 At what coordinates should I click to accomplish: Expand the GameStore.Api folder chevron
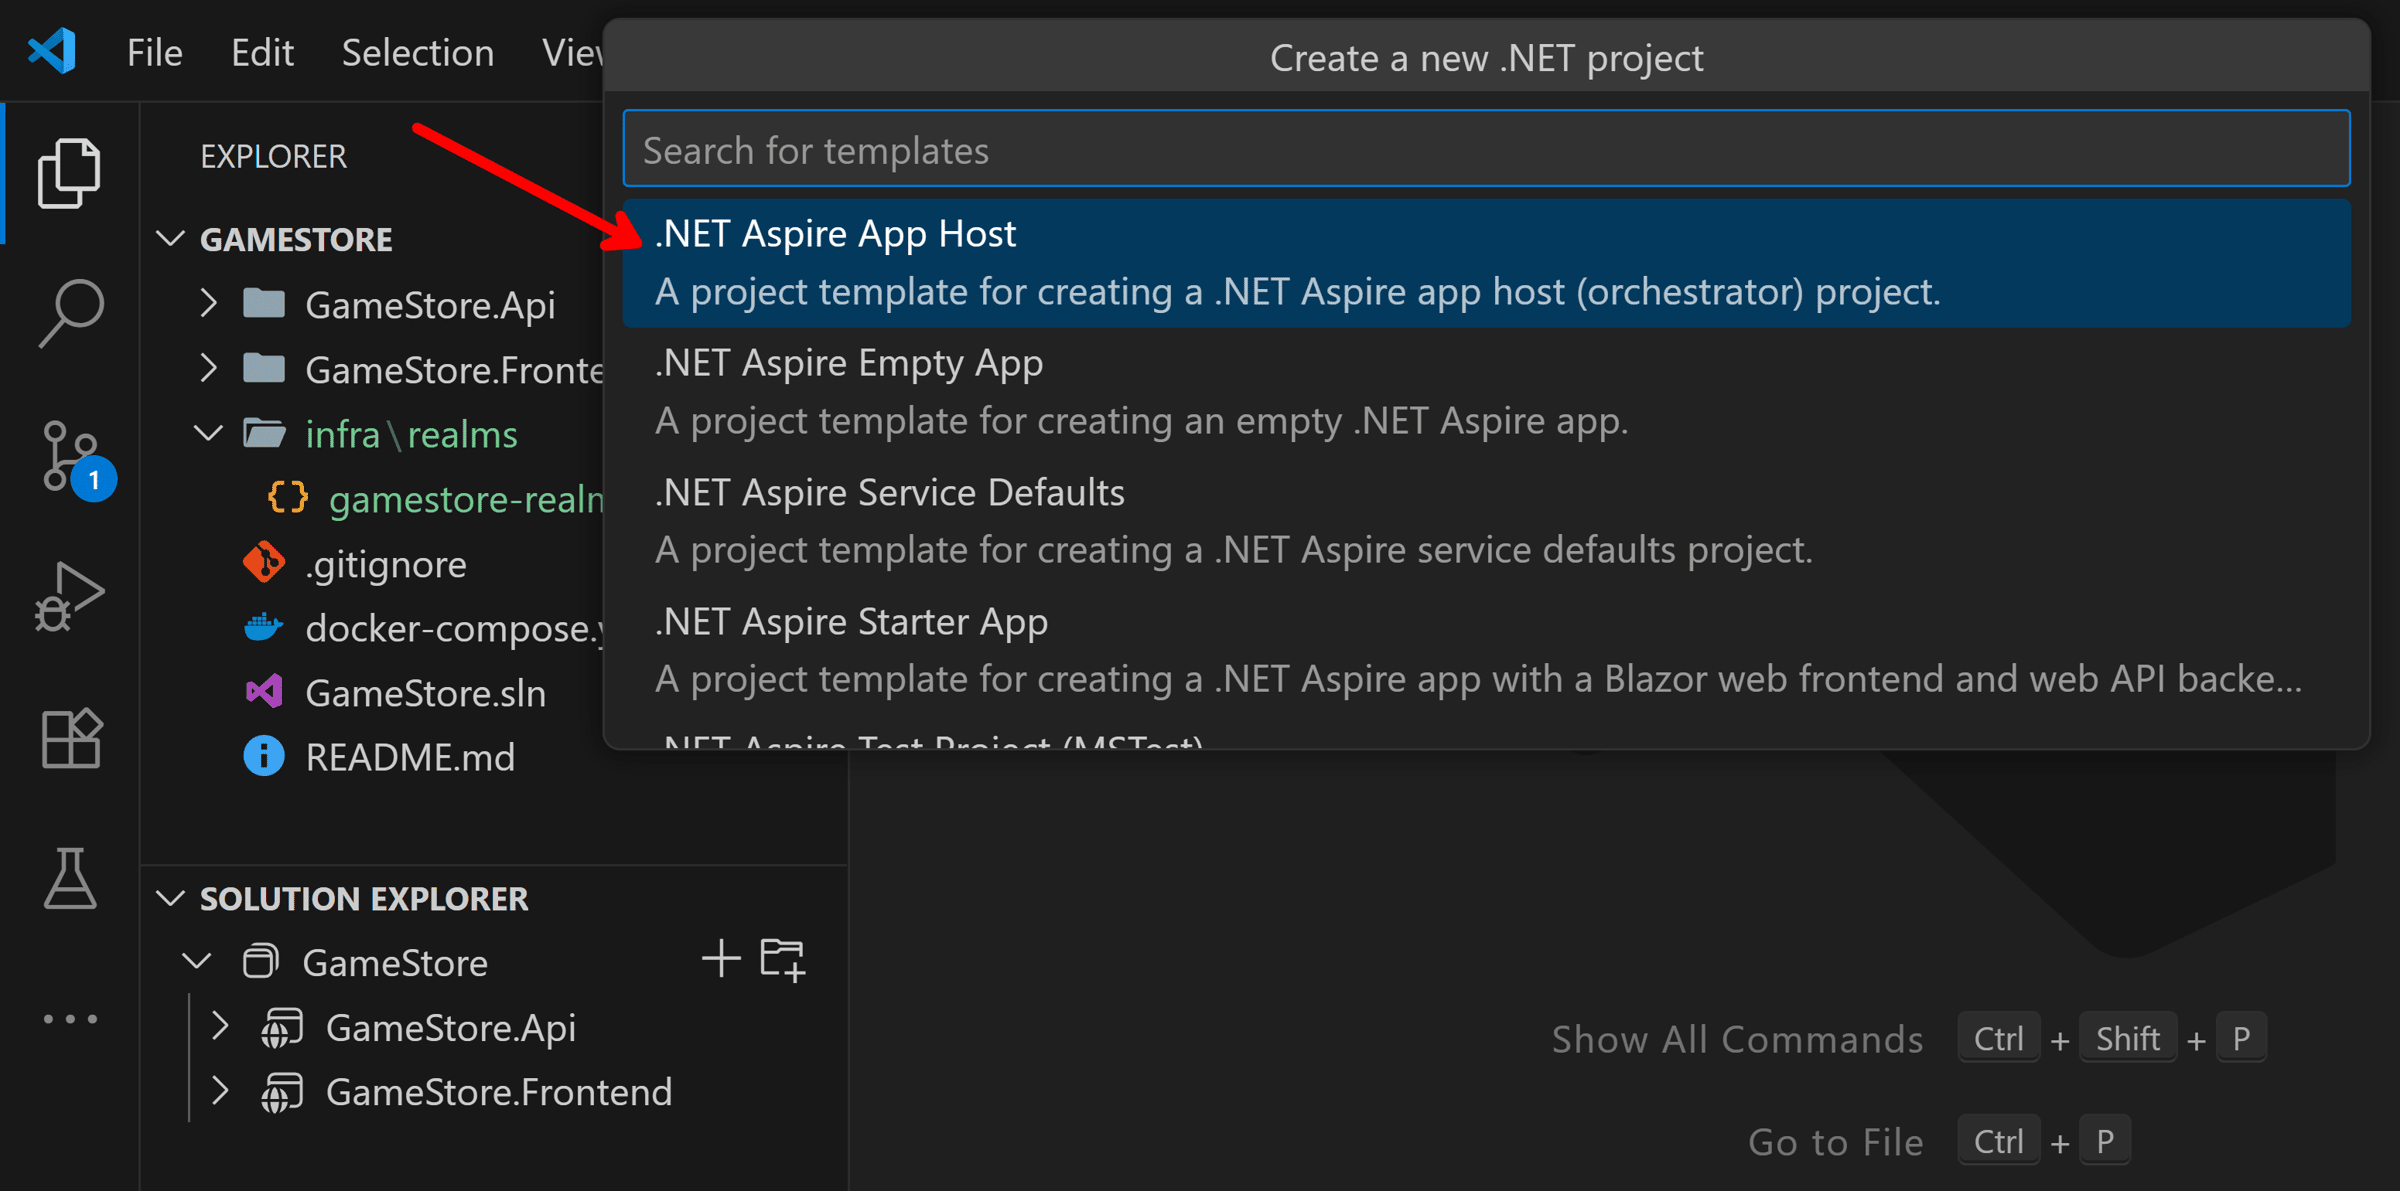point(208,303)
